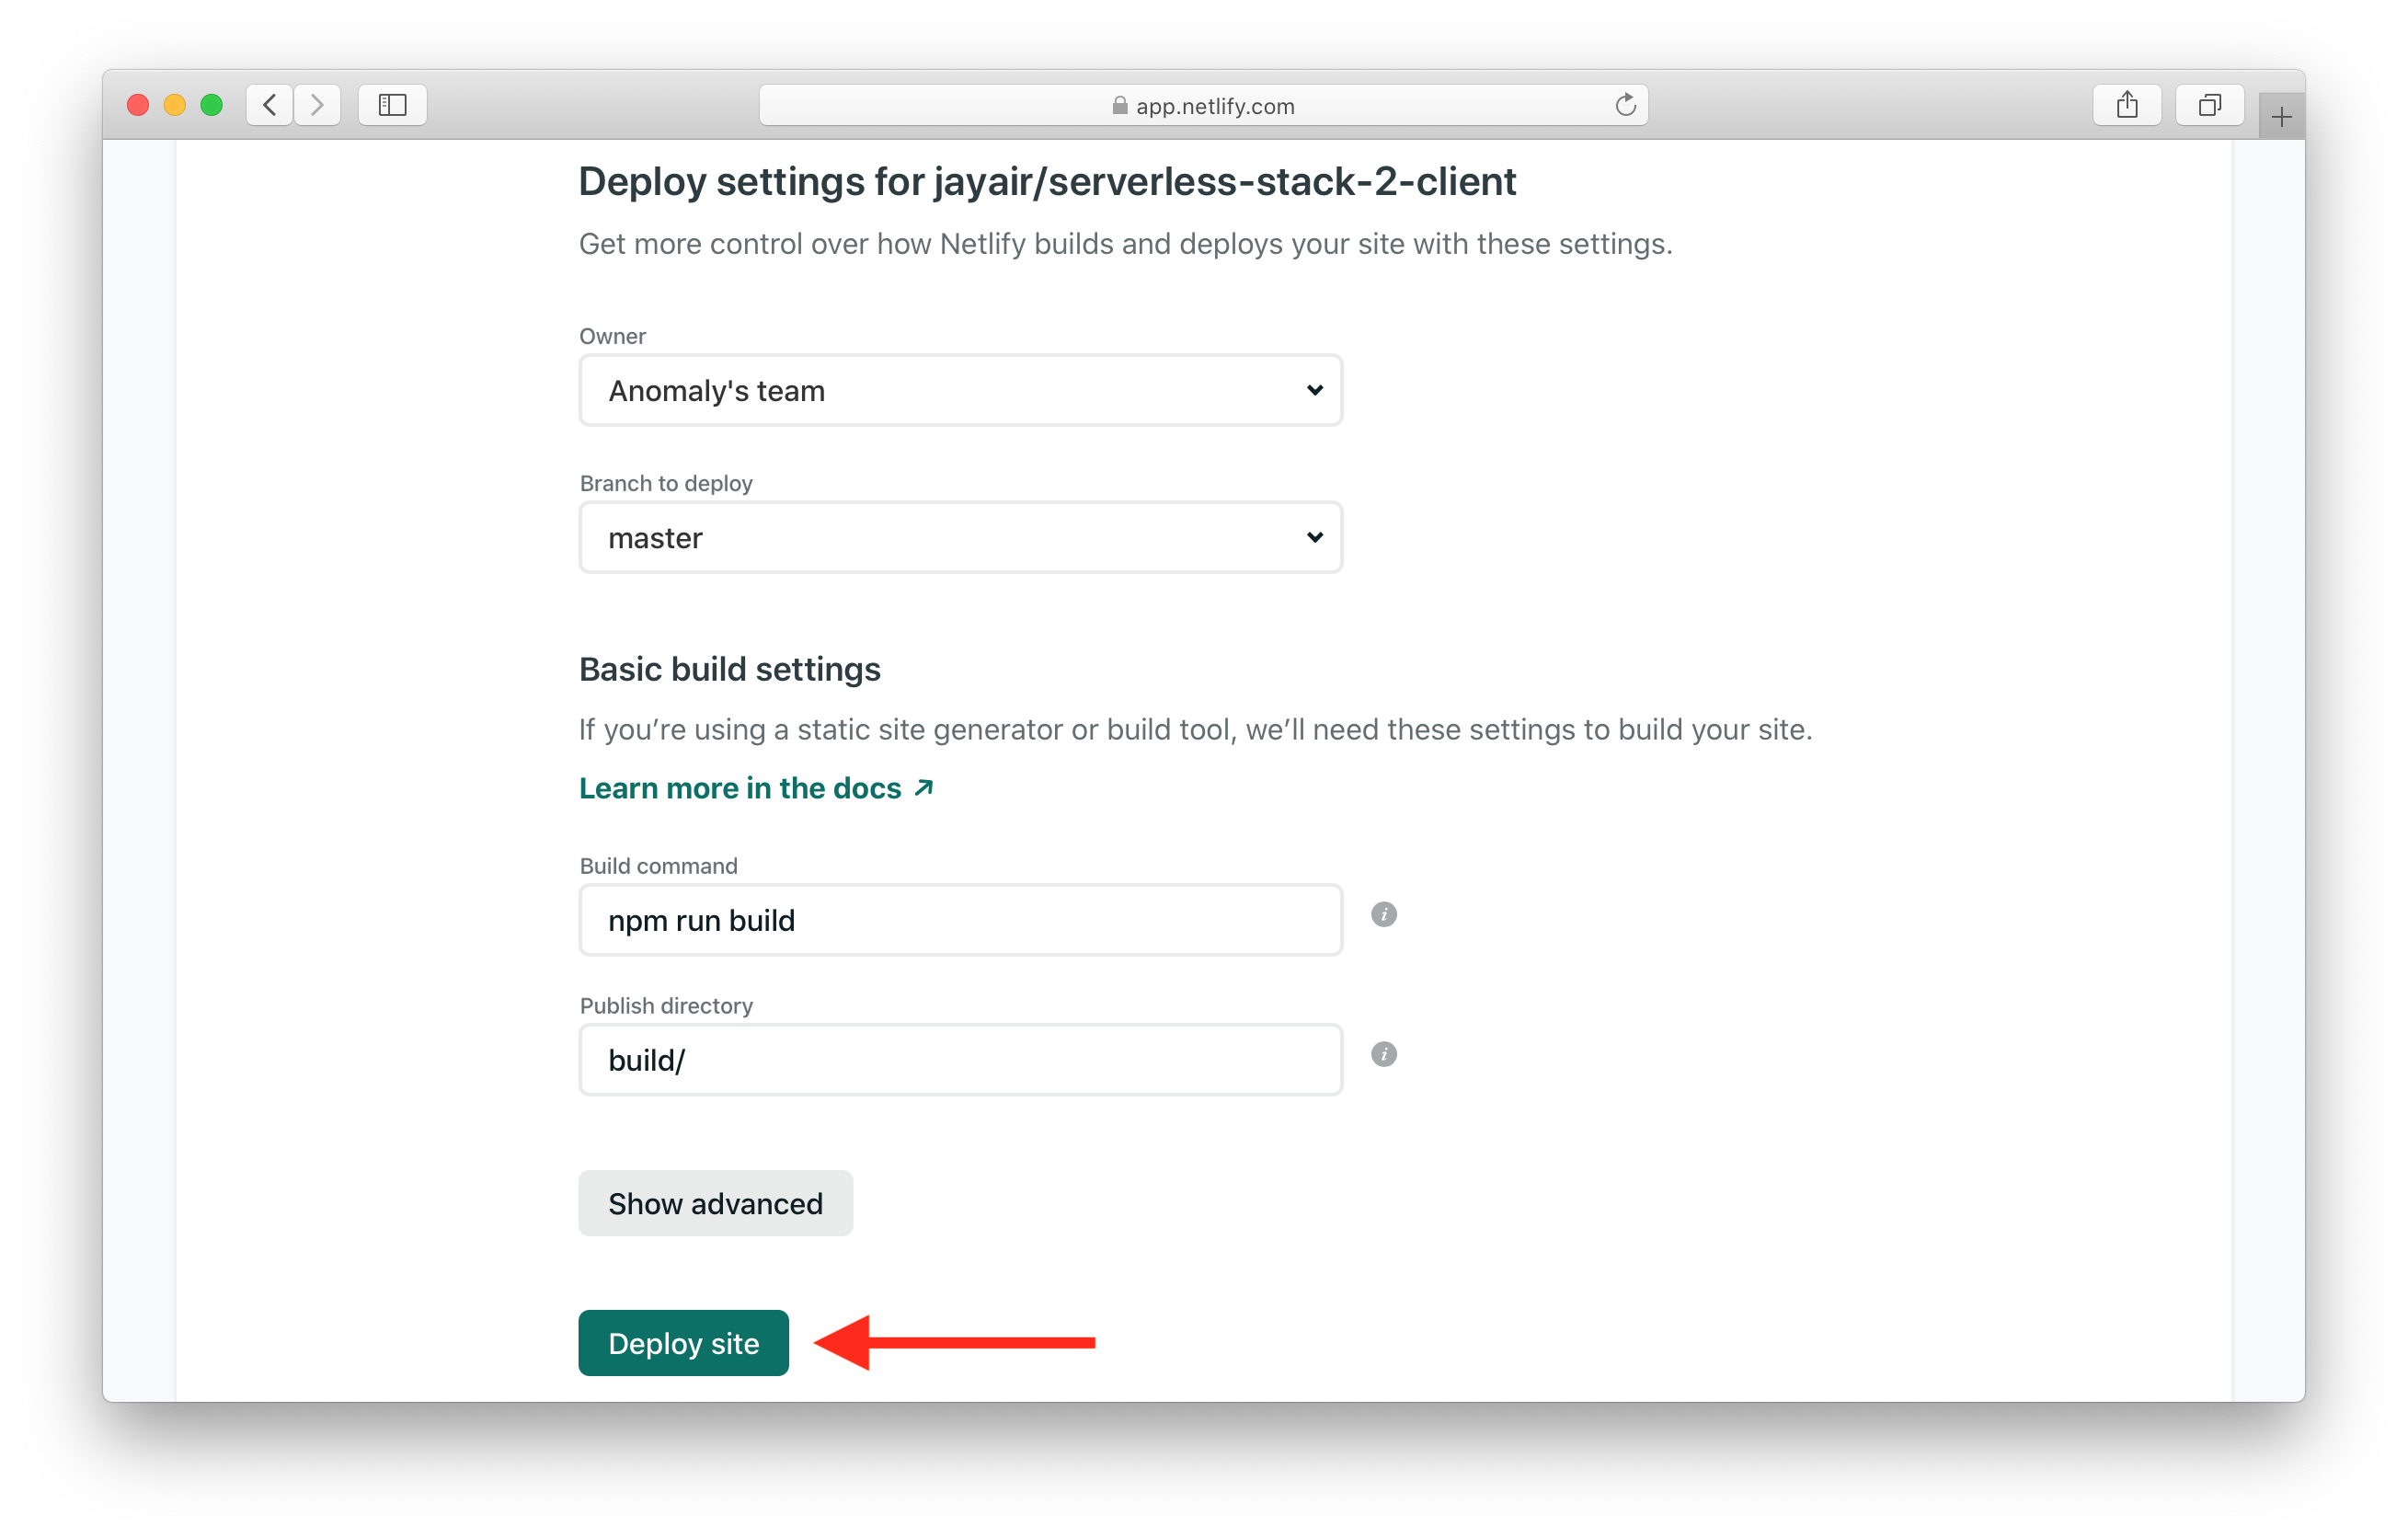Reload the page with the refresh icon
Screen dimensions: 2408x1538
[1625, 105]
